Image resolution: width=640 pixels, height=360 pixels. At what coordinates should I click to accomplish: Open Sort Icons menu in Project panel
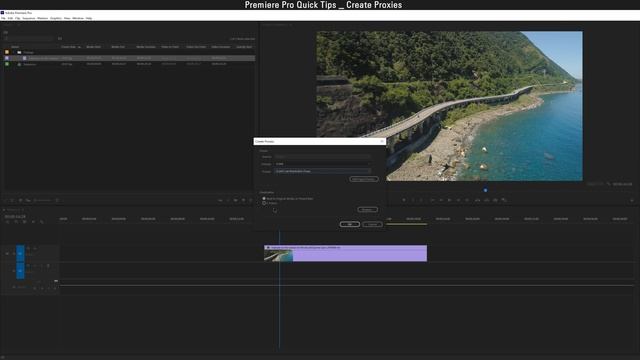(58, 200)
